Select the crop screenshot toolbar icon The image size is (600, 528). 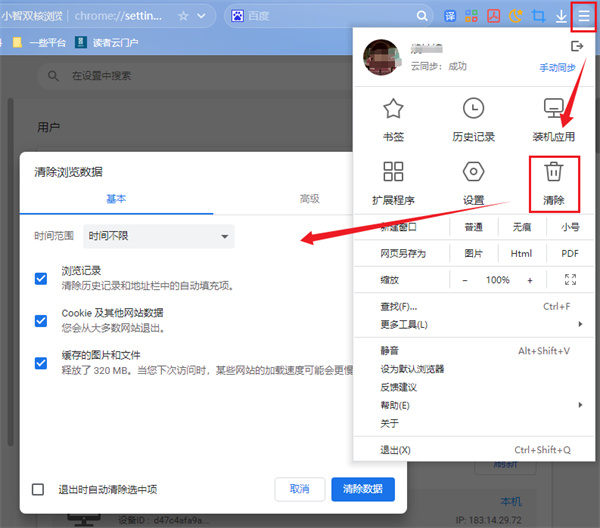click(538, 16)
